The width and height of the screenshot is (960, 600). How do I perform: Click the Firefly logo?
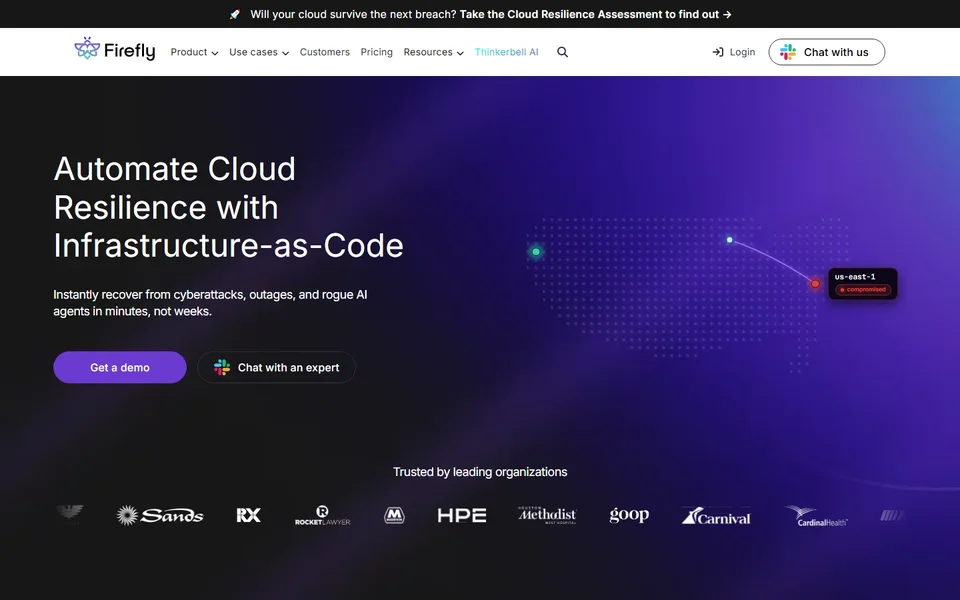pos(114,49)
